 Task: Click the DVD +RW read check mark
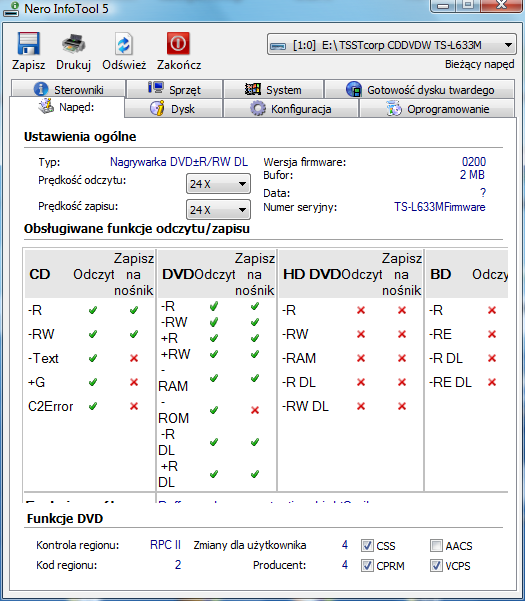(x=214, y=354)
